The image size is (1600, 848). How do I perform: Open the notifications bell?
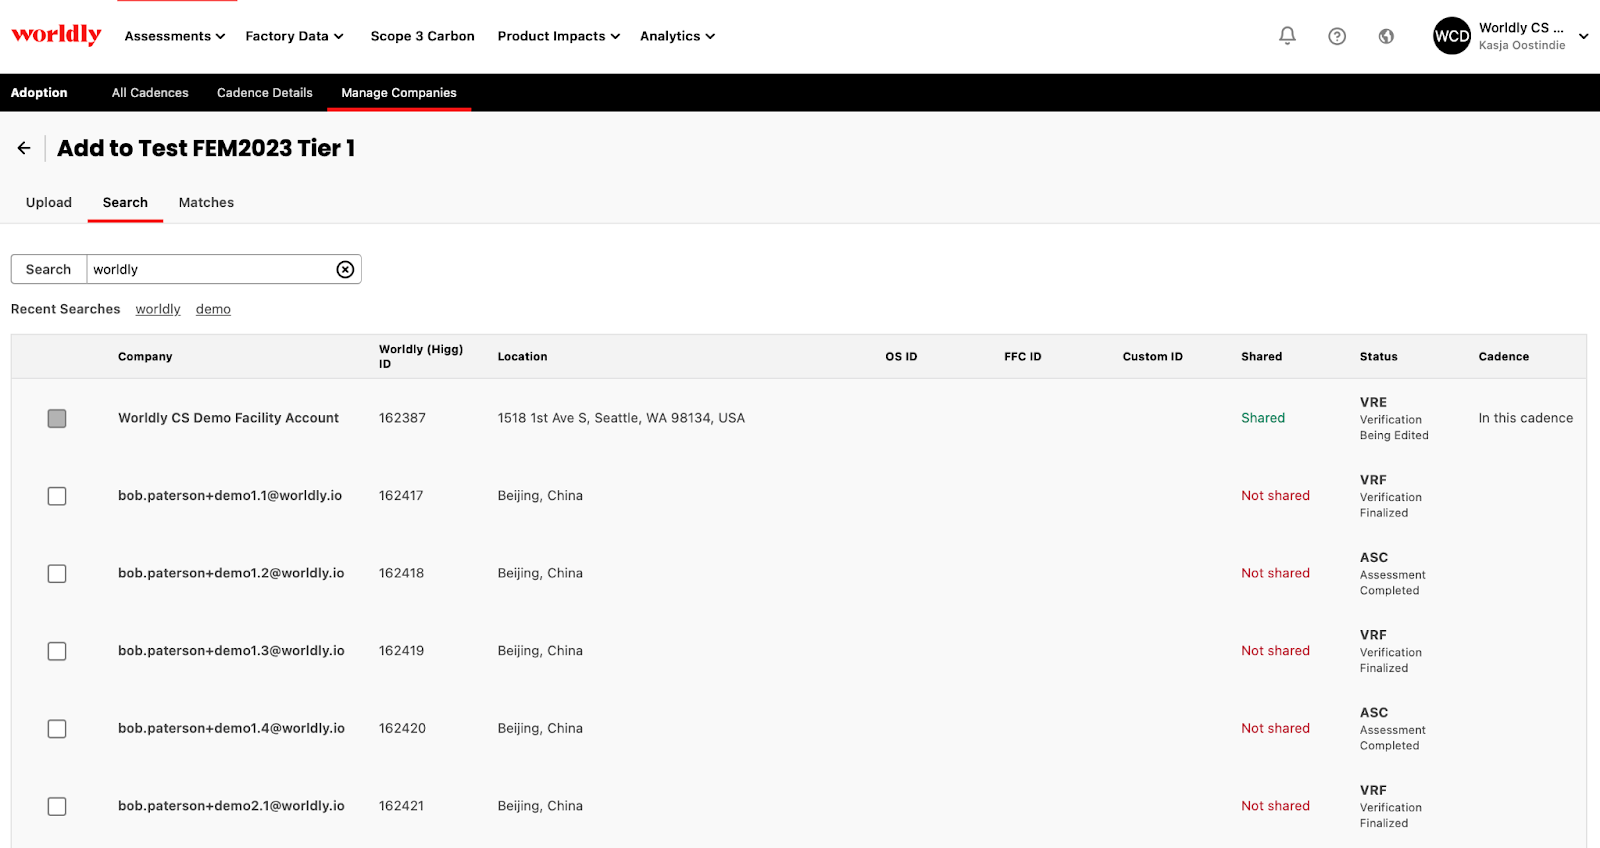point(1287,36)
